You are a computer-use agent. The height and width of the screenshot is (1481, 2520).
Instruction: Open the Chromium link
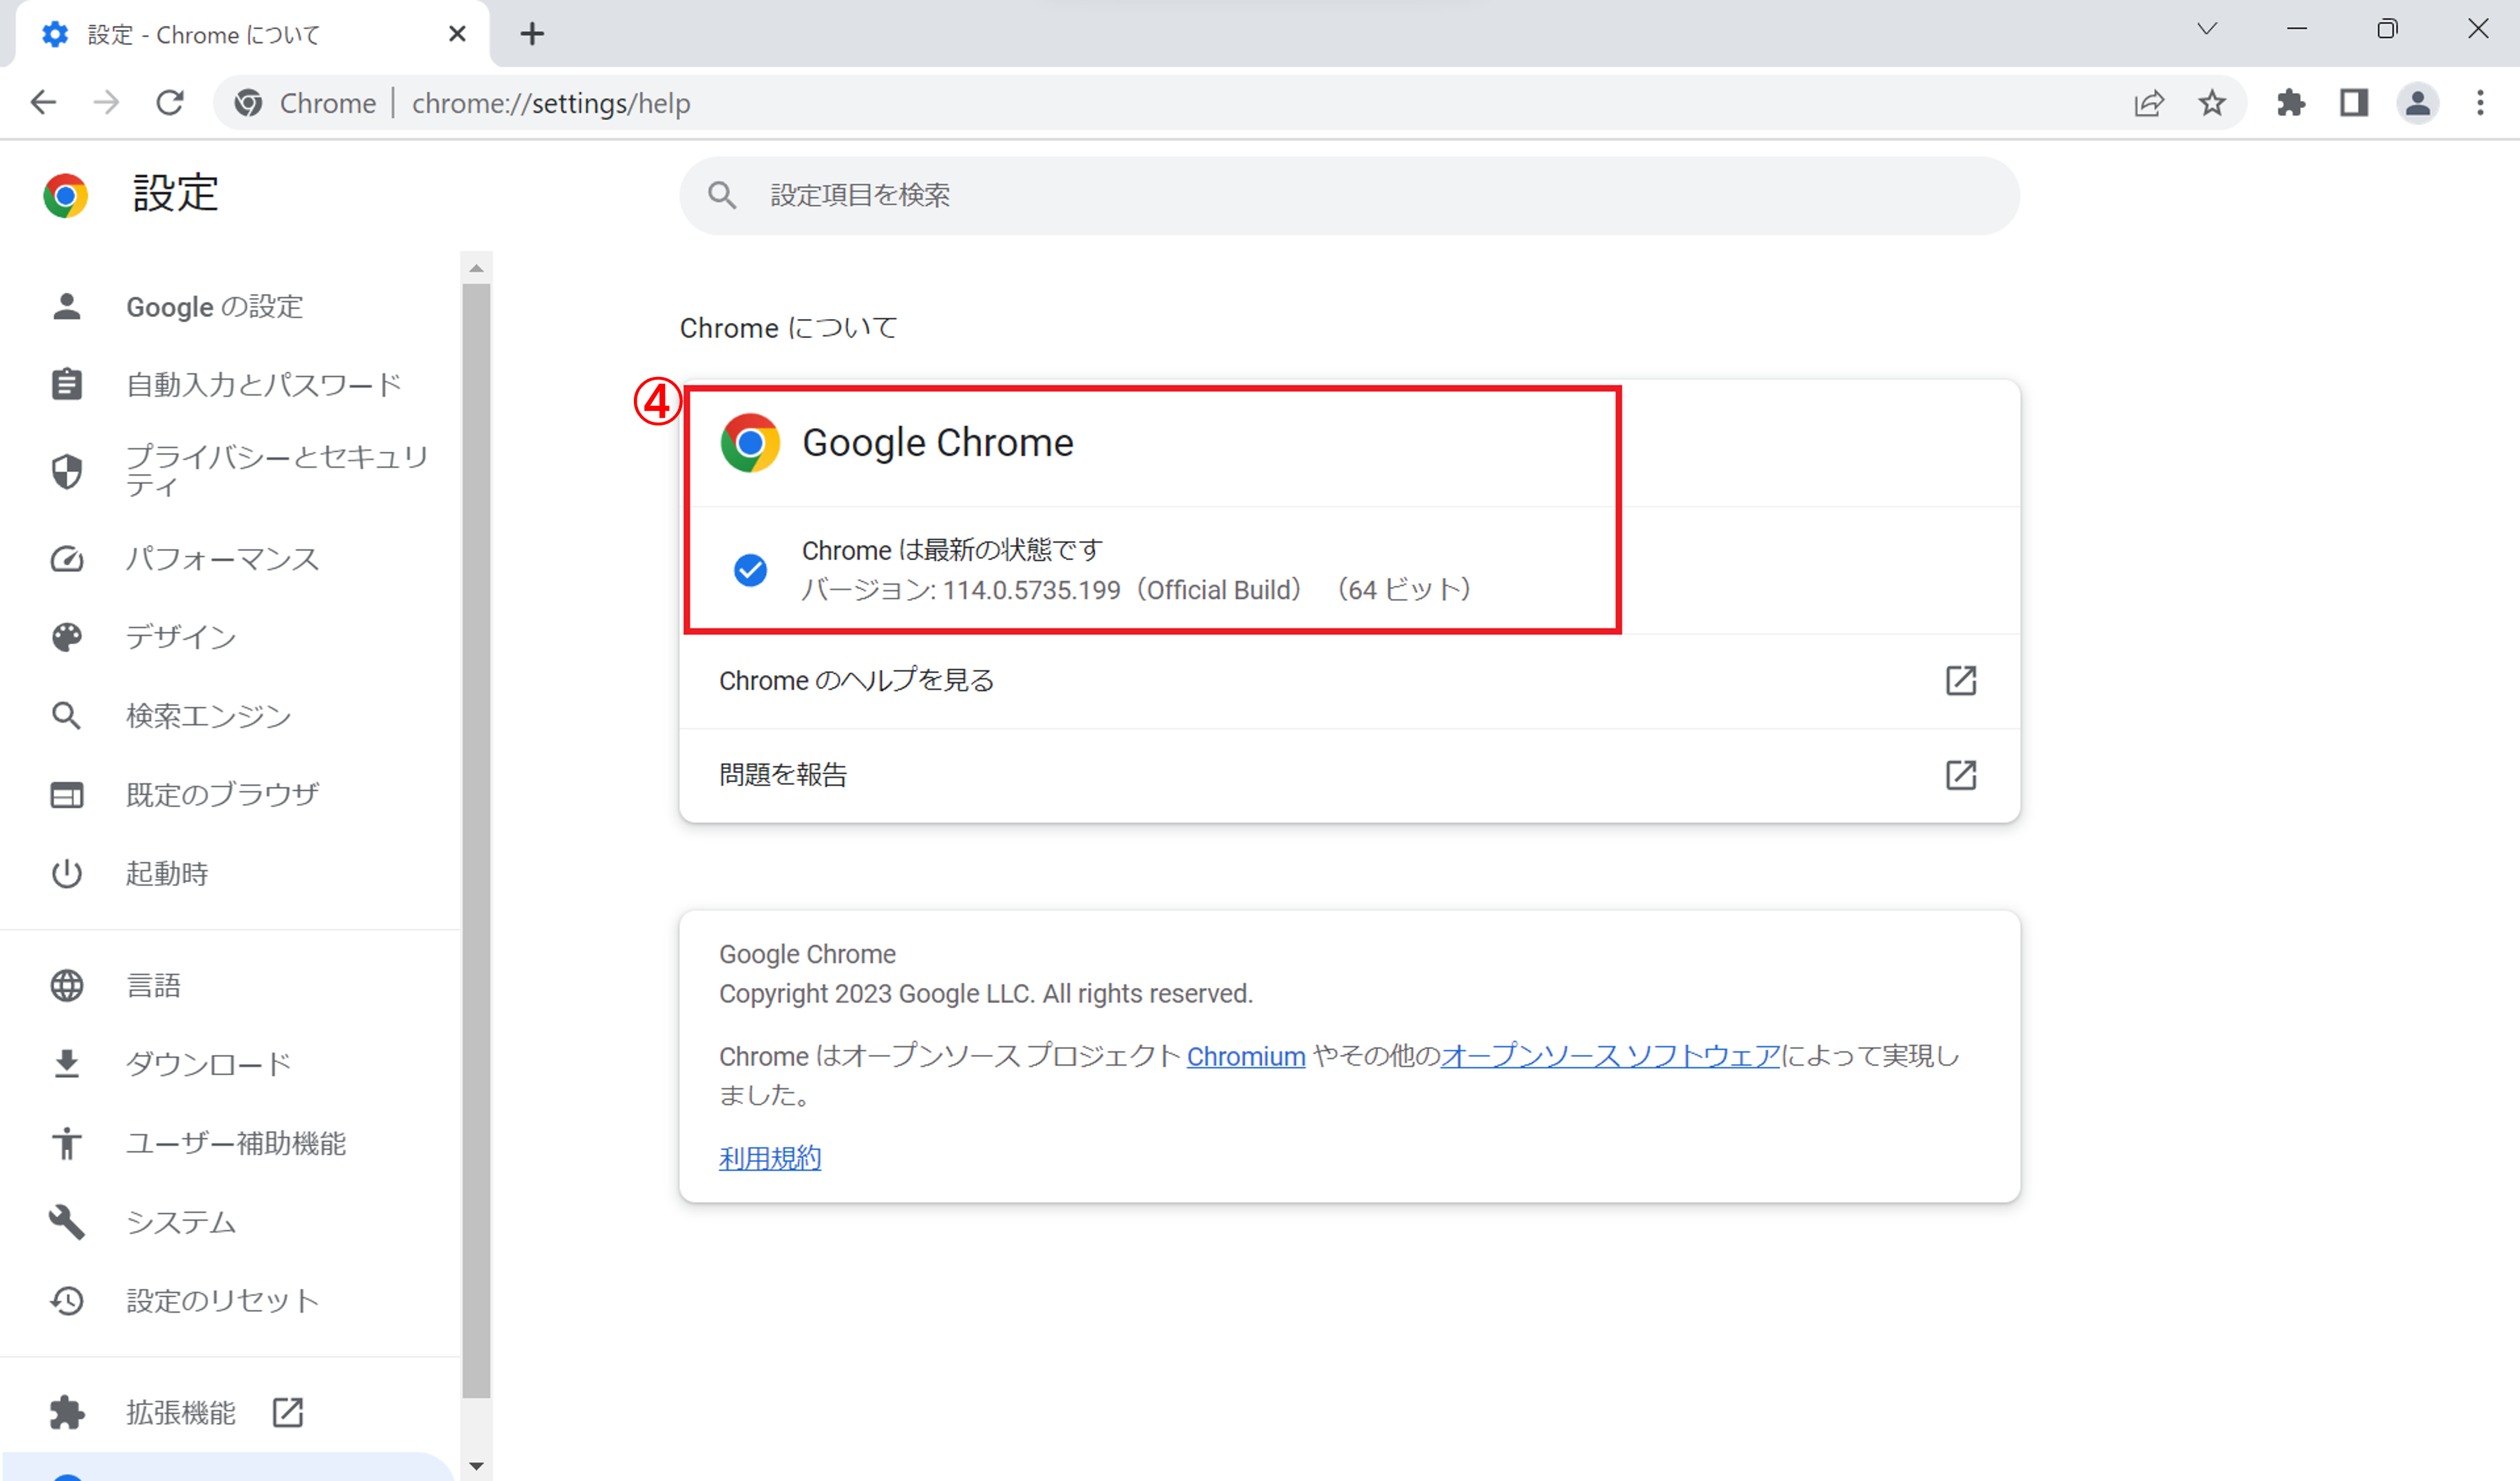point(1245,1056)
